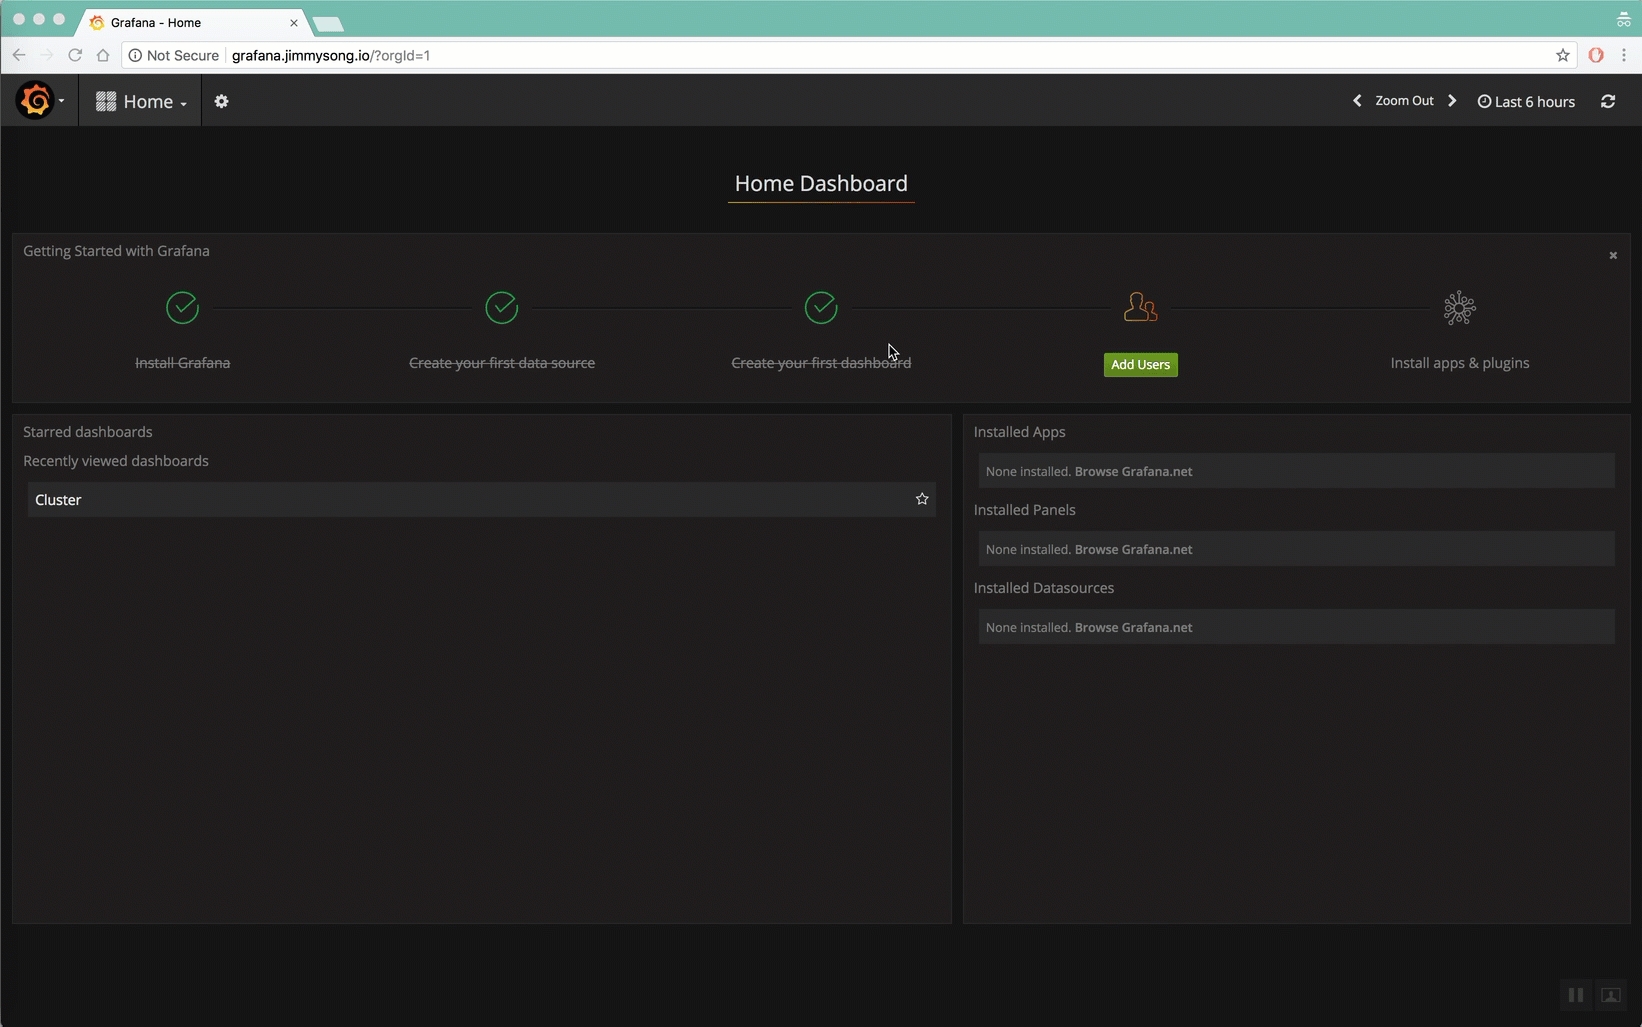1642x1027 pixels.
Task: Open the Cluster dashboard from recently viewed
Action: (59, 500)
